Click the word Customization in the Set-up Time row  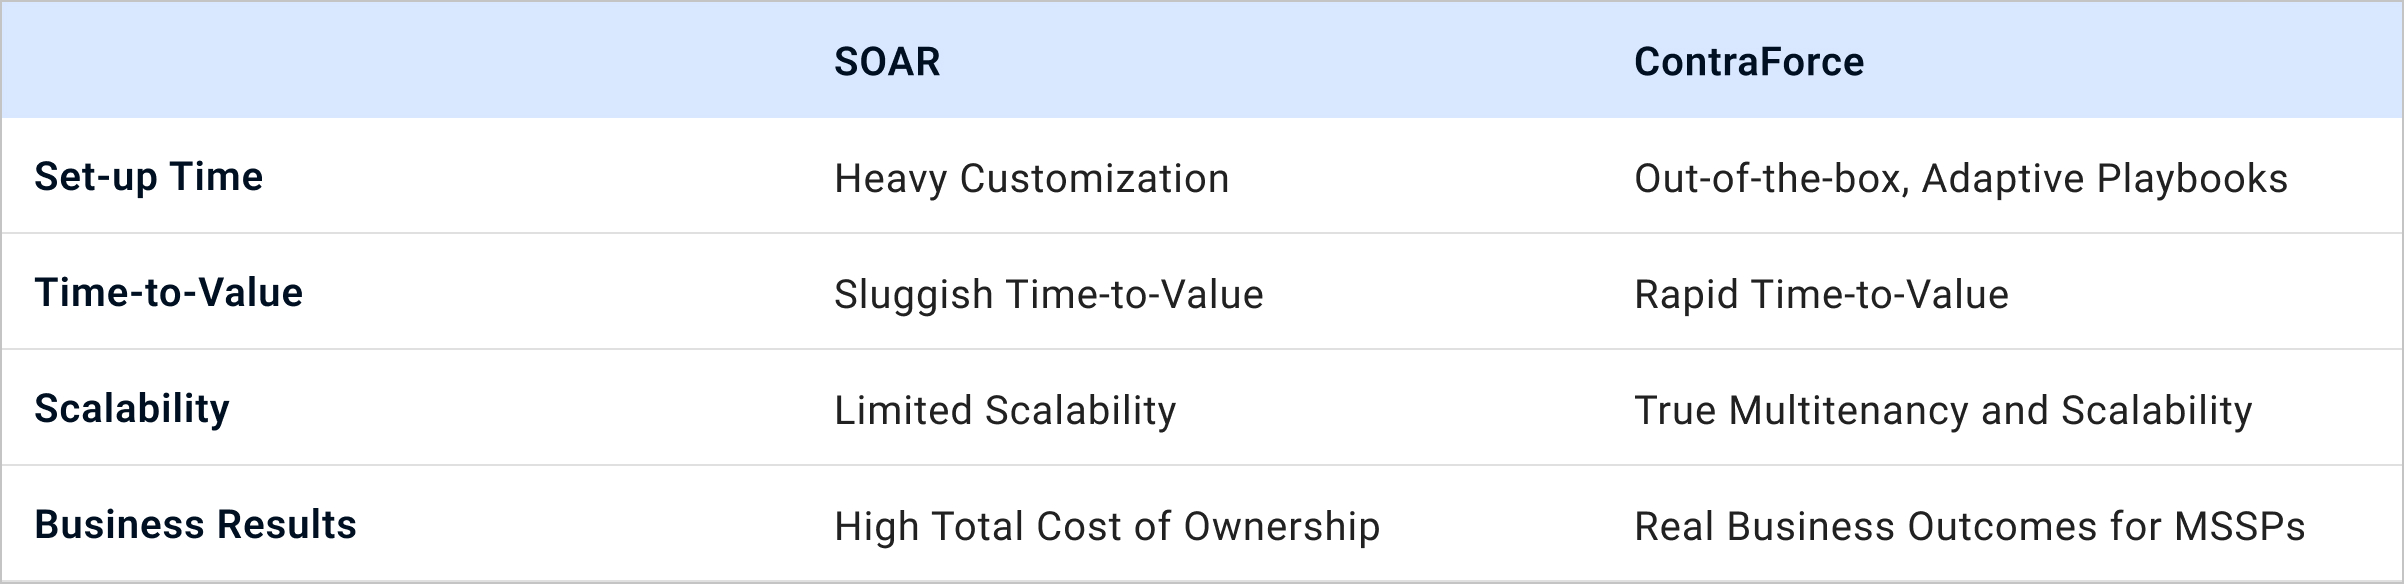pyautogui.click(x=1094, y=179)
